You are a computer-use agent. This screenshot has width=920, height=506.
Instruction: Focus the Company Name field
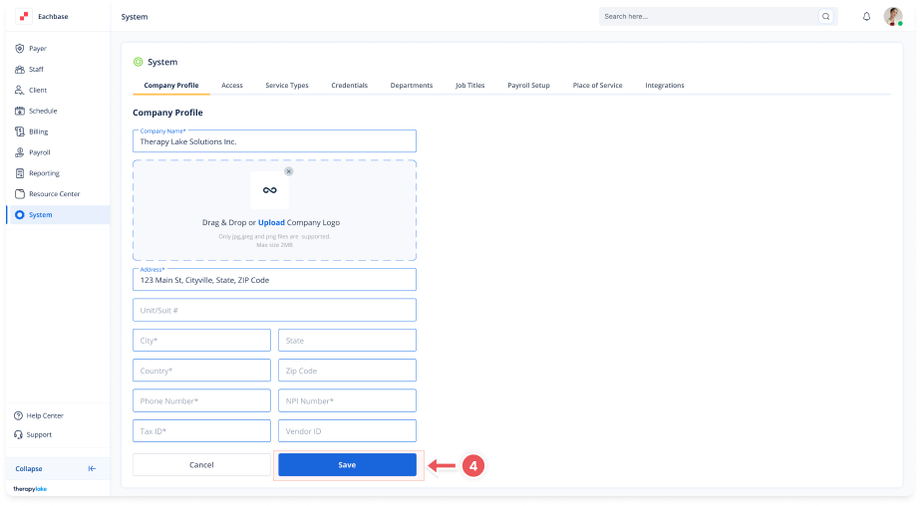275,141
